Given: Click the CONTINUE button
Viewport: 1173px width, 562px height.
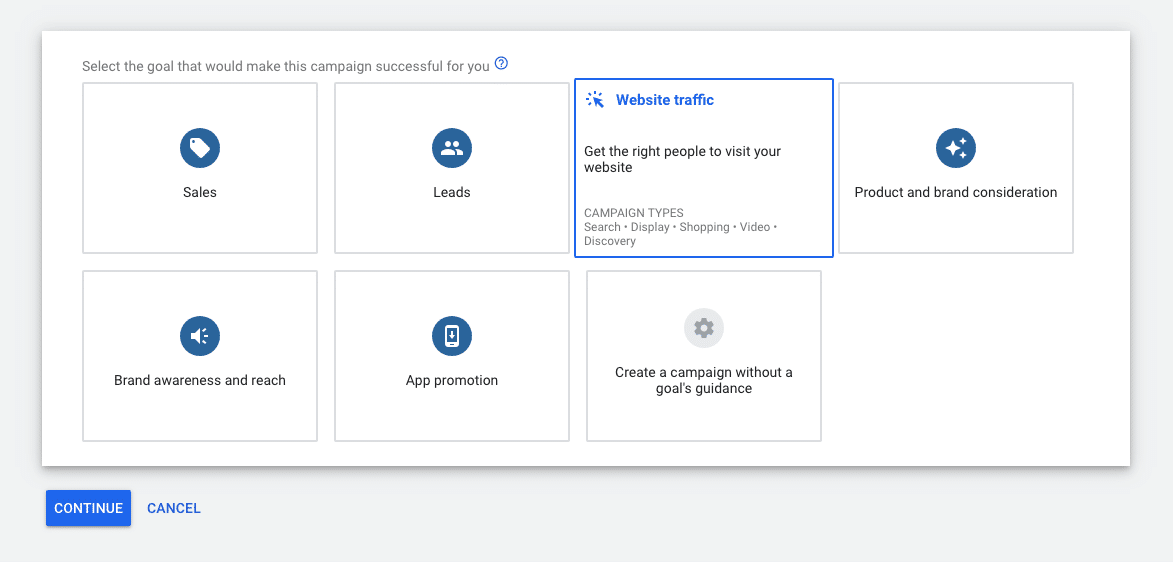Looking at the screenshot, I should coord(88,508).
